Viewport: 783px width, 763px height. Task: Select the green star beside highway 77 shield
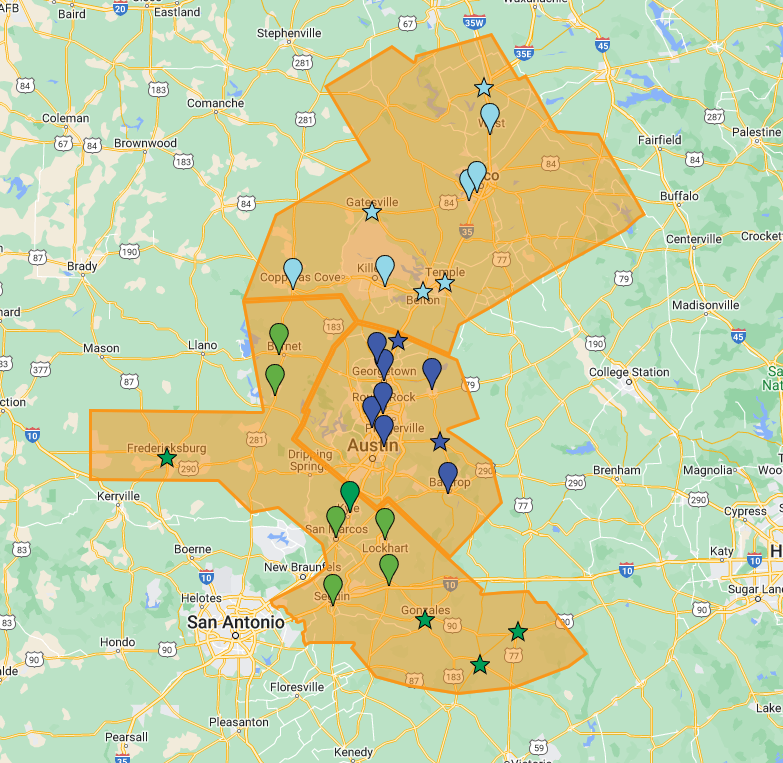518,632
